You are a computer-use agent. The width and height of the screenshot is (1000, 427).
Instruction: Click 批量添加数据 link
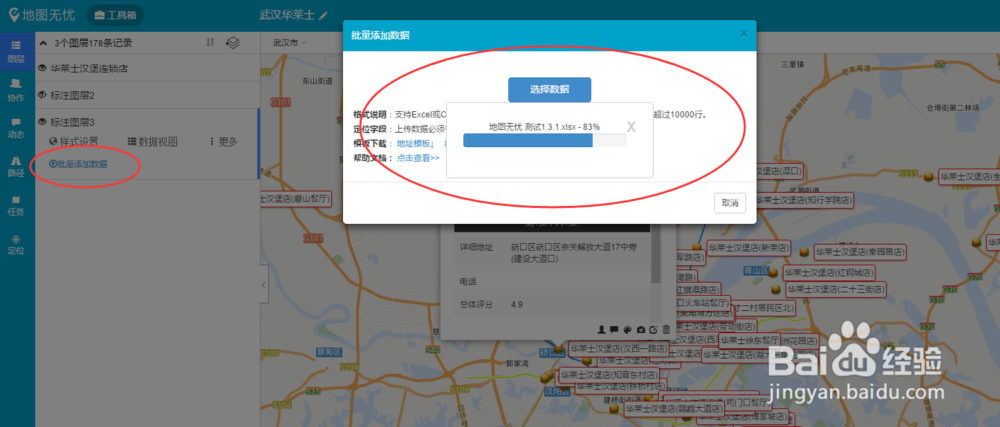pyautogui.click(x=78, y=164)
